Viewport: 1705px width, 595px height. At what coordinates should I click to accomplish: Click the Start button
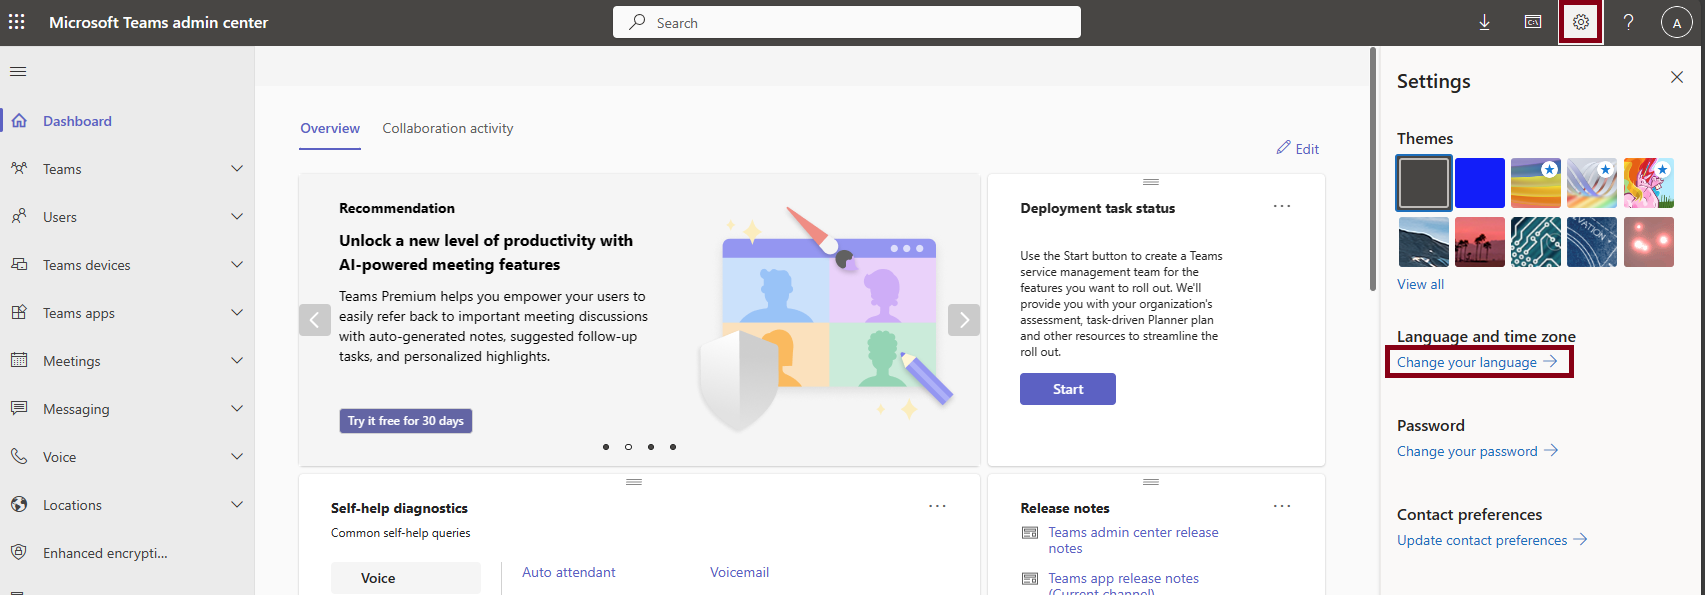point(1068,389)
